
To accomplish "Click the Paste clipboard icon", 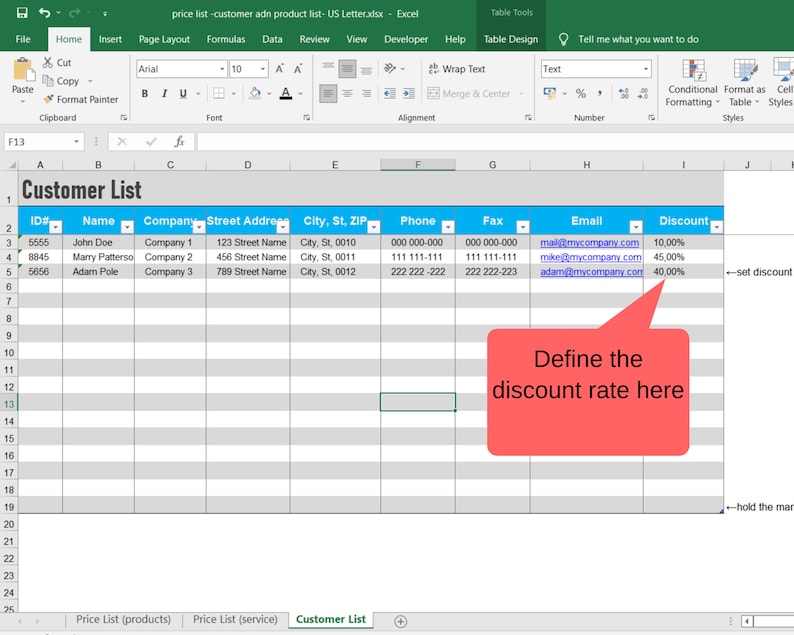I will (x=23, y=69).
